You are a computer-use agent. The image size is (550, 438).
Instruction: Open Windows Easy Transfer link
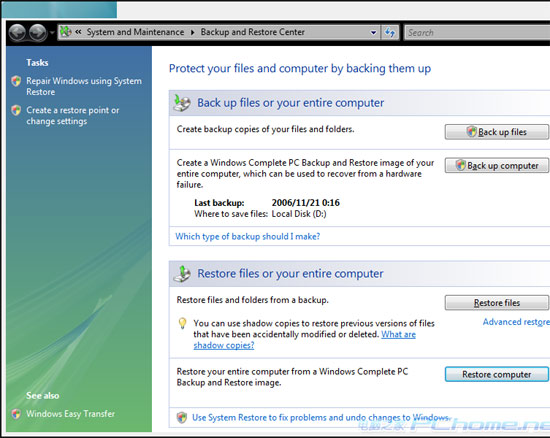pos(71,414)
